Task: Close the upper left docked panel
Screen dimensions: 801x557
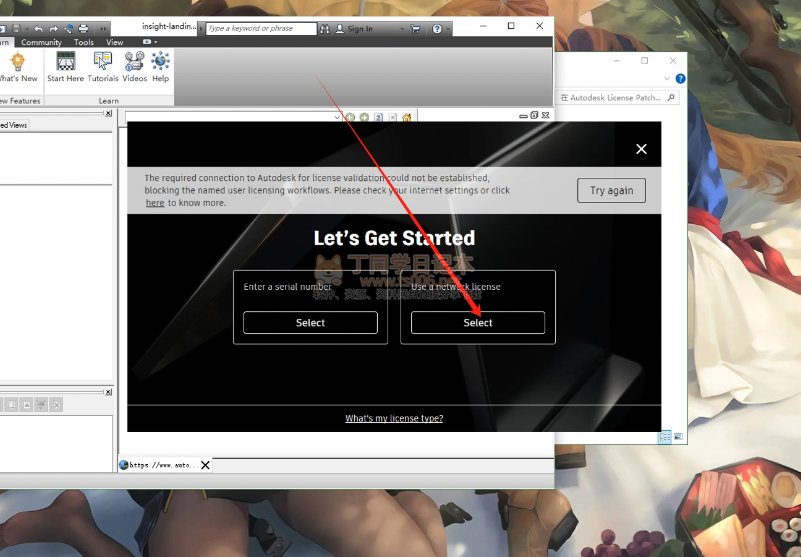Action: pos(108,113)
